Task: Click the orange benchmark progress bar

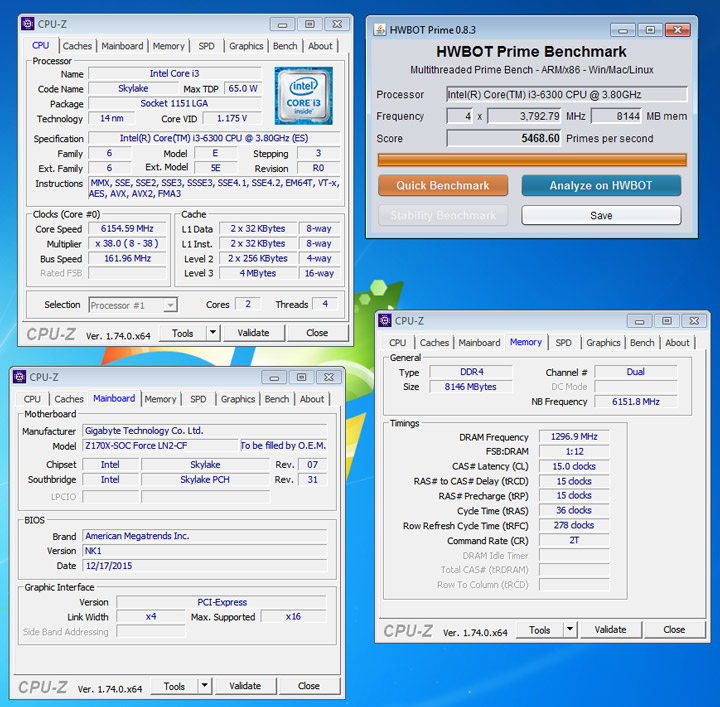Action: tap(532, 160)
